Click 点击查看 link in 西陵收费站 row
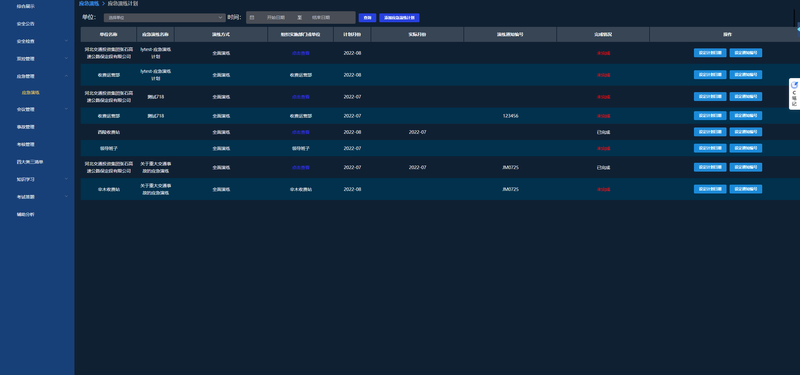This screenshot has width=800, height=375. point(301,132)
